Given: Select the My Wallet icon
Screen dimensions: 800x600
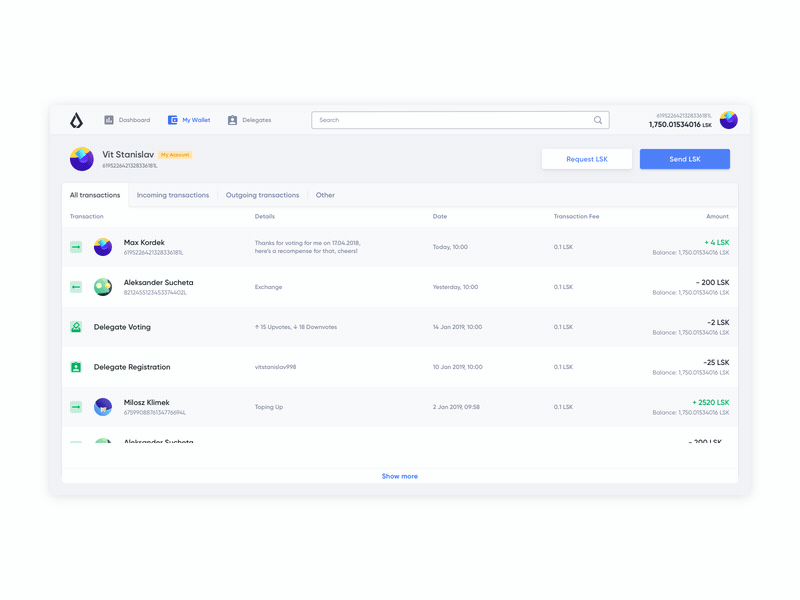Looking at the screenshot, I should pyautogui.click(x=172, y=120).
